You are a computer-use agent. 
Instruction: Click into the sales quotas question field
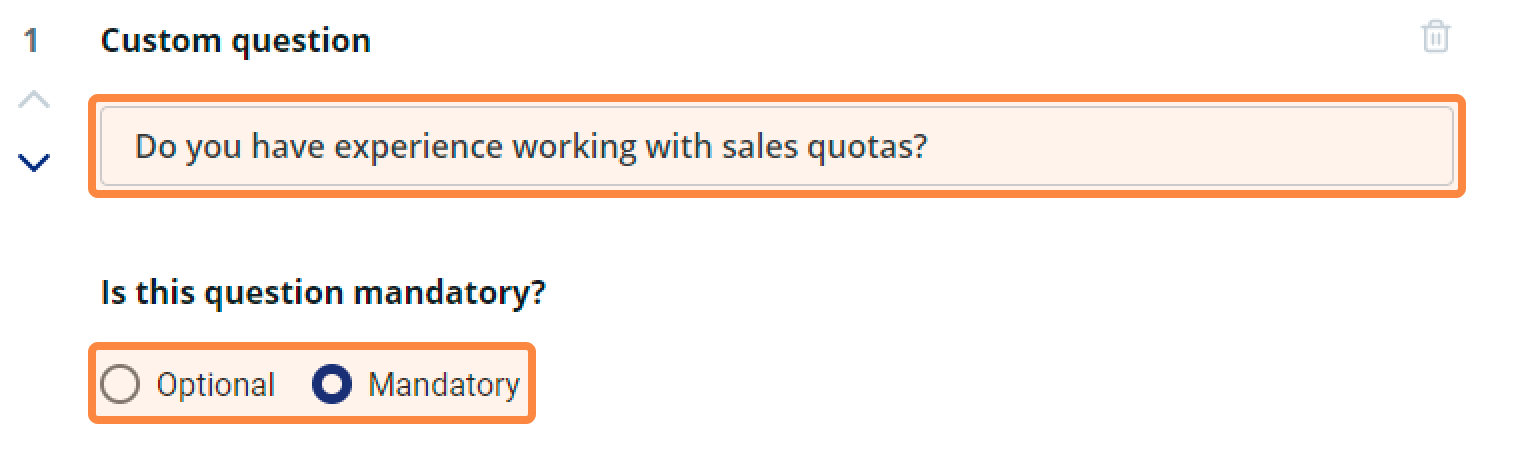pos(777,147)
